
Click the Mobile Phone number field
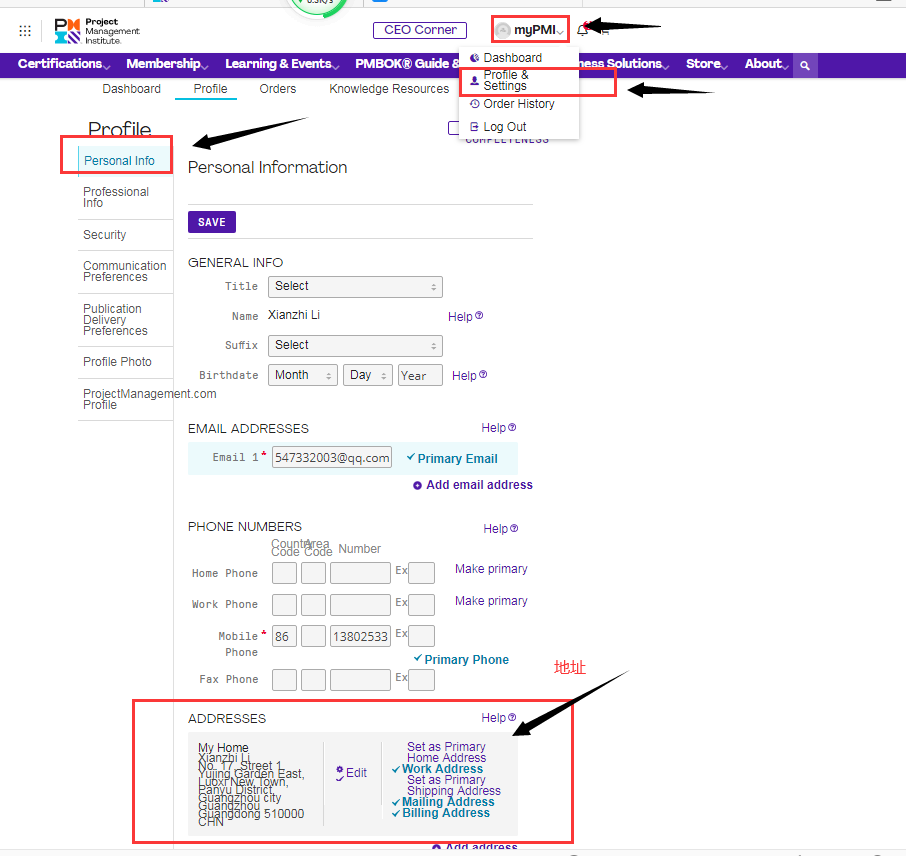(x=360, y=636)
